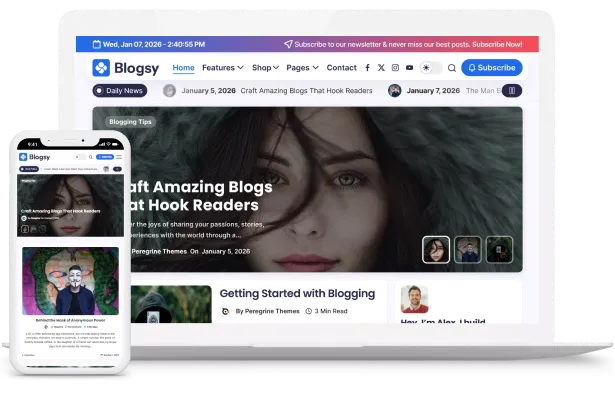Screen dimensions: 615x403
Task: Expand the Features dropdown menu
Action: click(222, 68)
